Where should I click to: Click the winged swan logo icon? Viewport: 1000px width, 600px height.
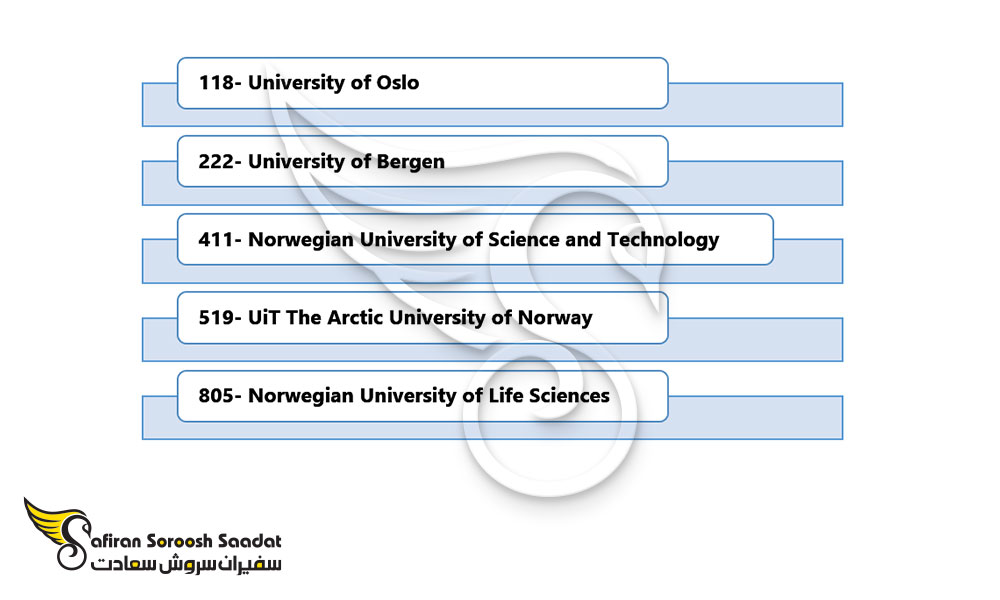tap(56, 533)
